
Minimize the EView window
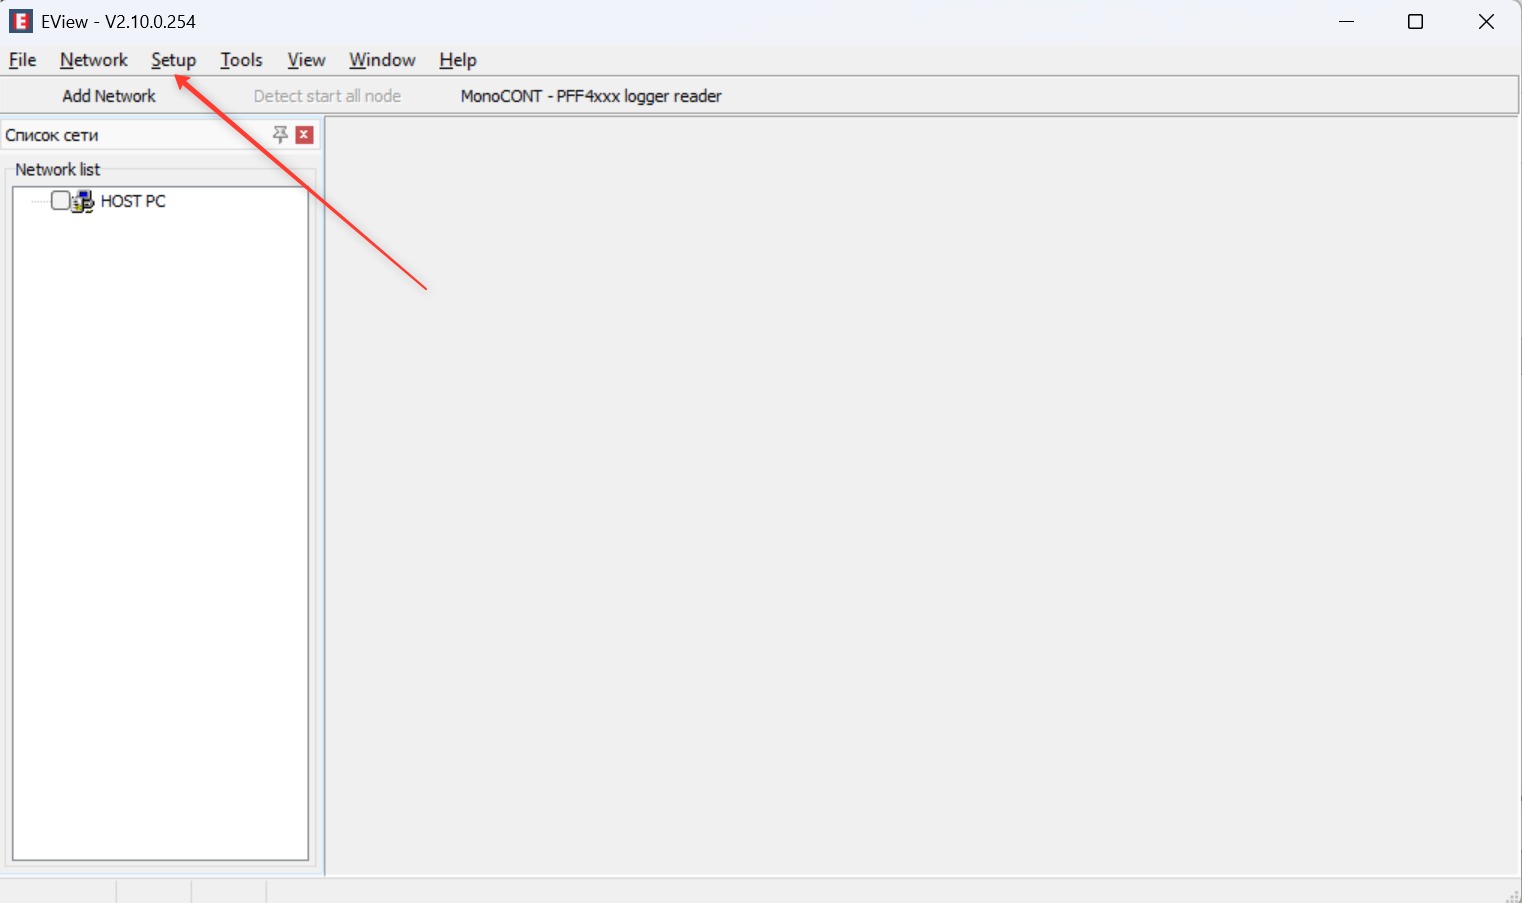(x=1346, y=21)
